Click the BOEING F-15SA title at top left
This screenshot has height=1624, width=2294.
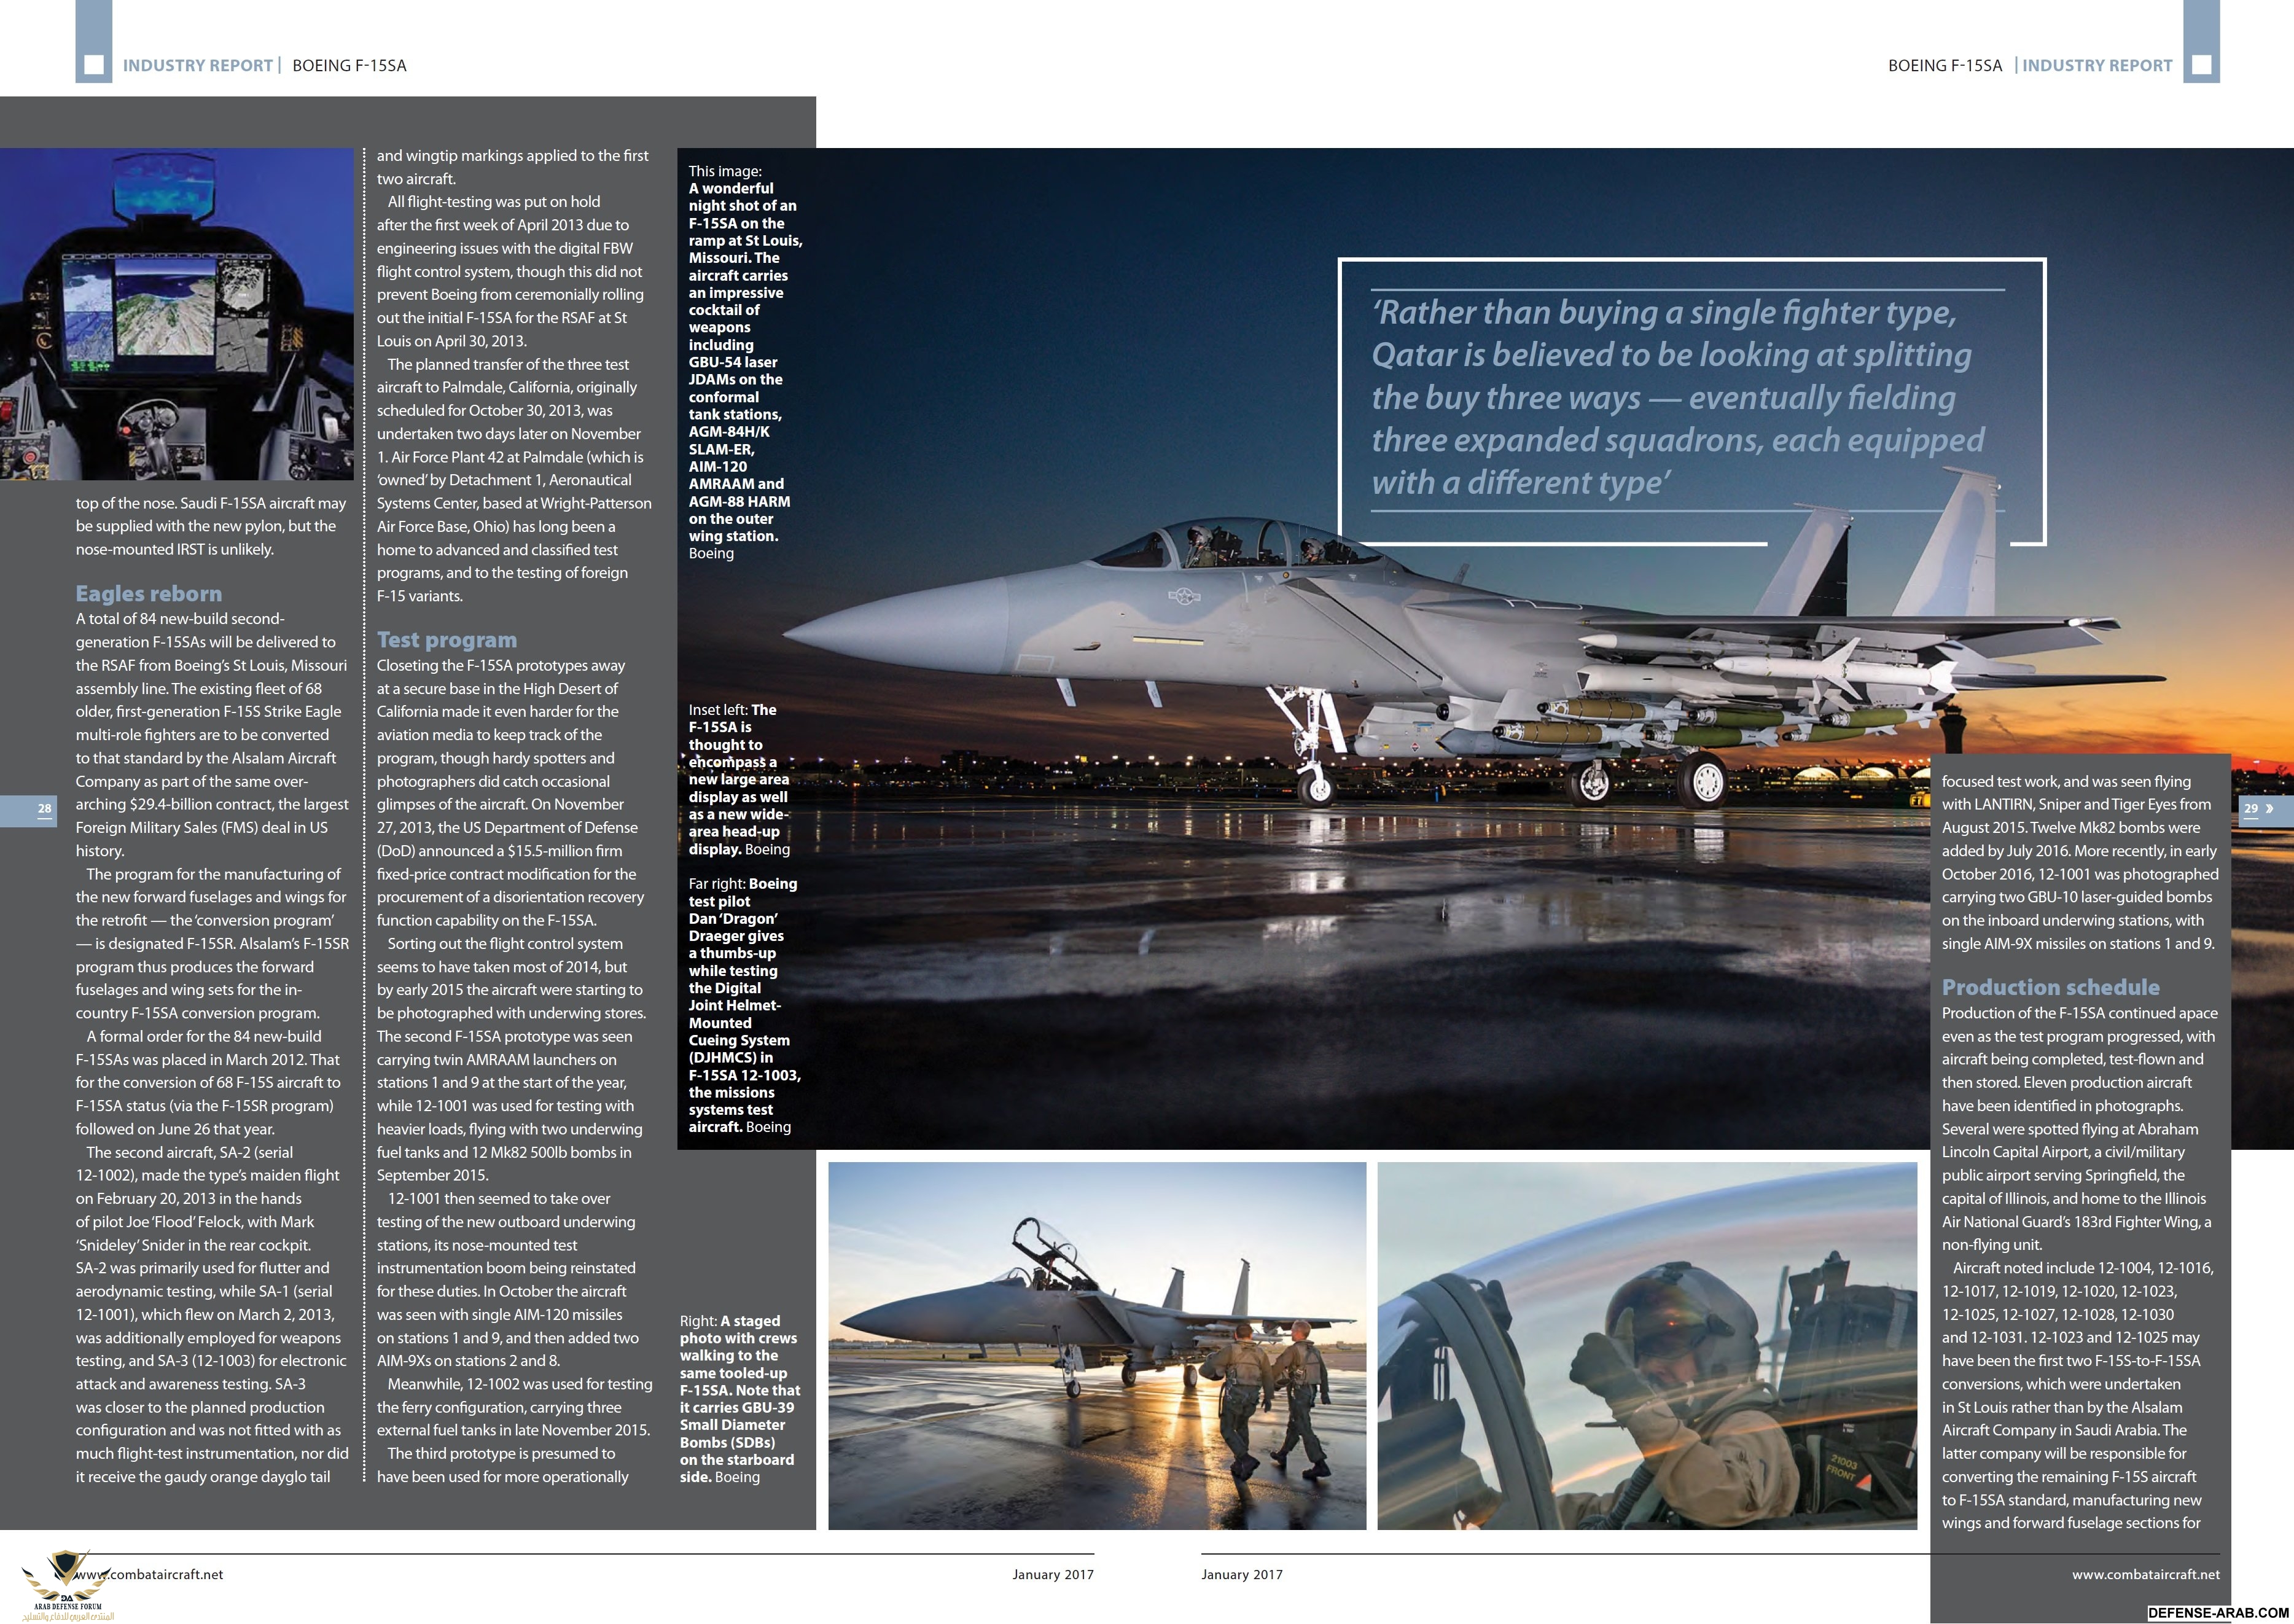coord(349,65)
